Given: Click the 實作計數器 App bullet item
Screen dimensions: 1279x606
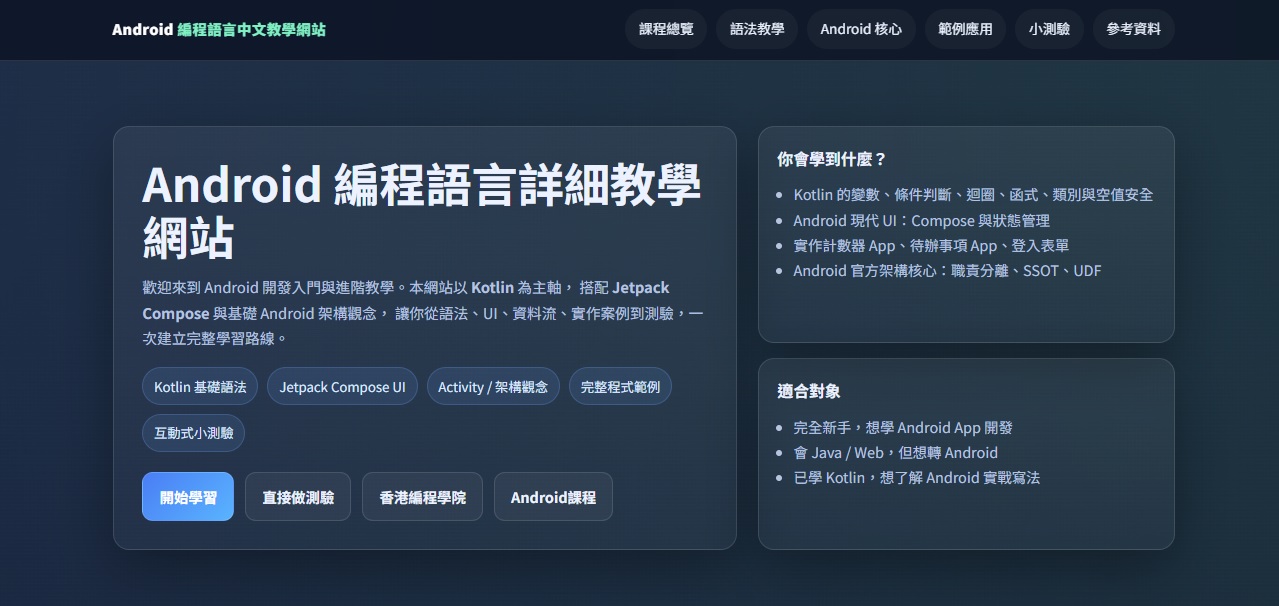Looking at the screenshot, I should (931, 245).
